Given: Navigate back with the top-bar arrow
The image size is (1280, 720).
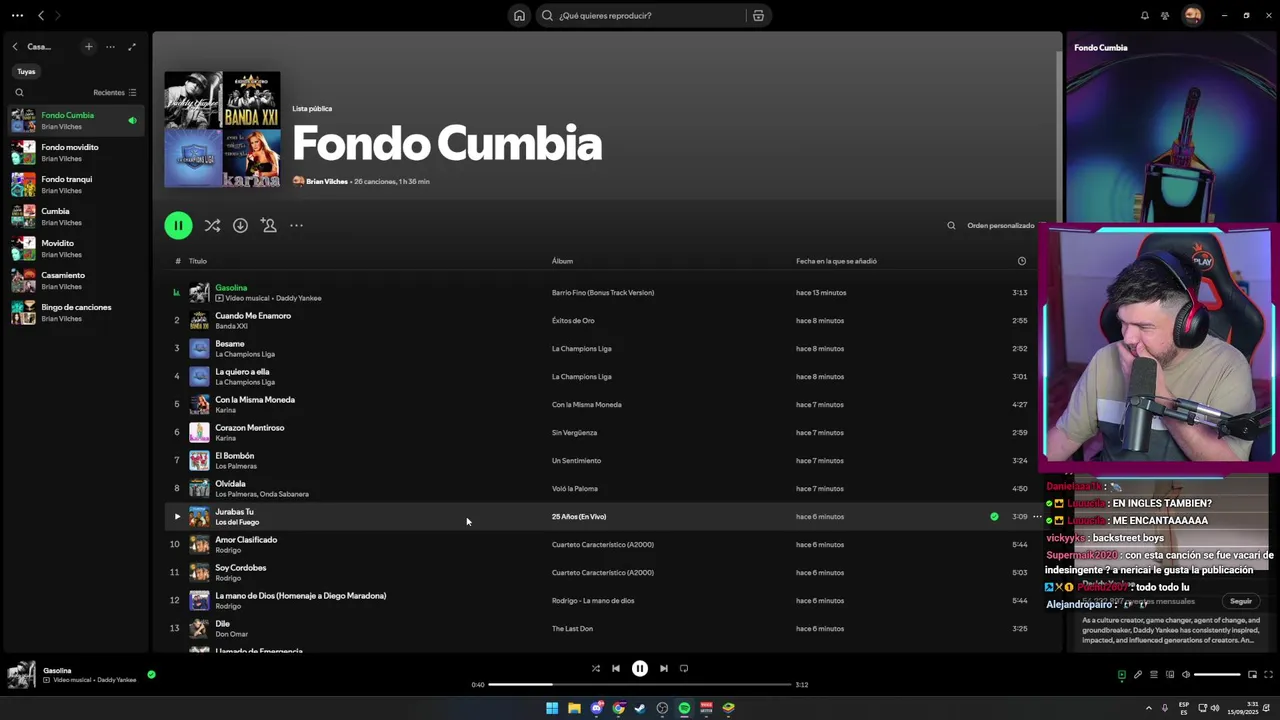Looking at the screenshot, I should coord(41,15).
